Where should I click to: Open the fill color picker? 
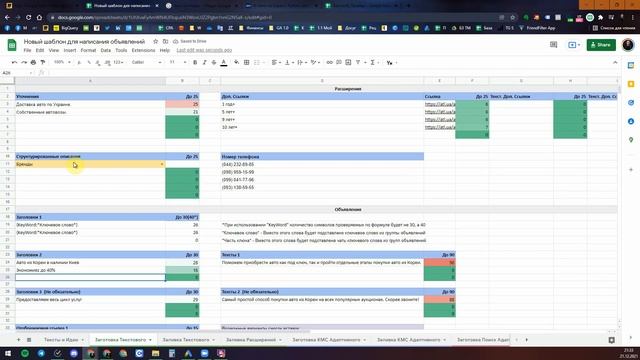(237, 62)
